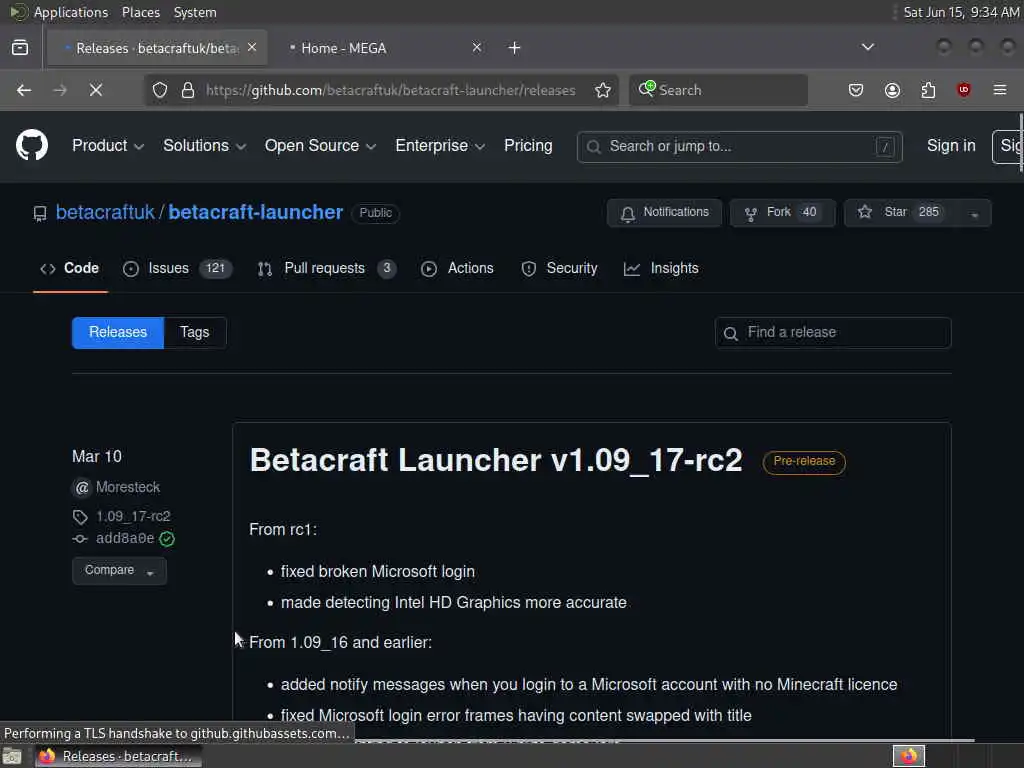1024x768 pixels.
Task: Close the Home - MEGA tab
Action: pyautogui.click(x=477, y=48)
